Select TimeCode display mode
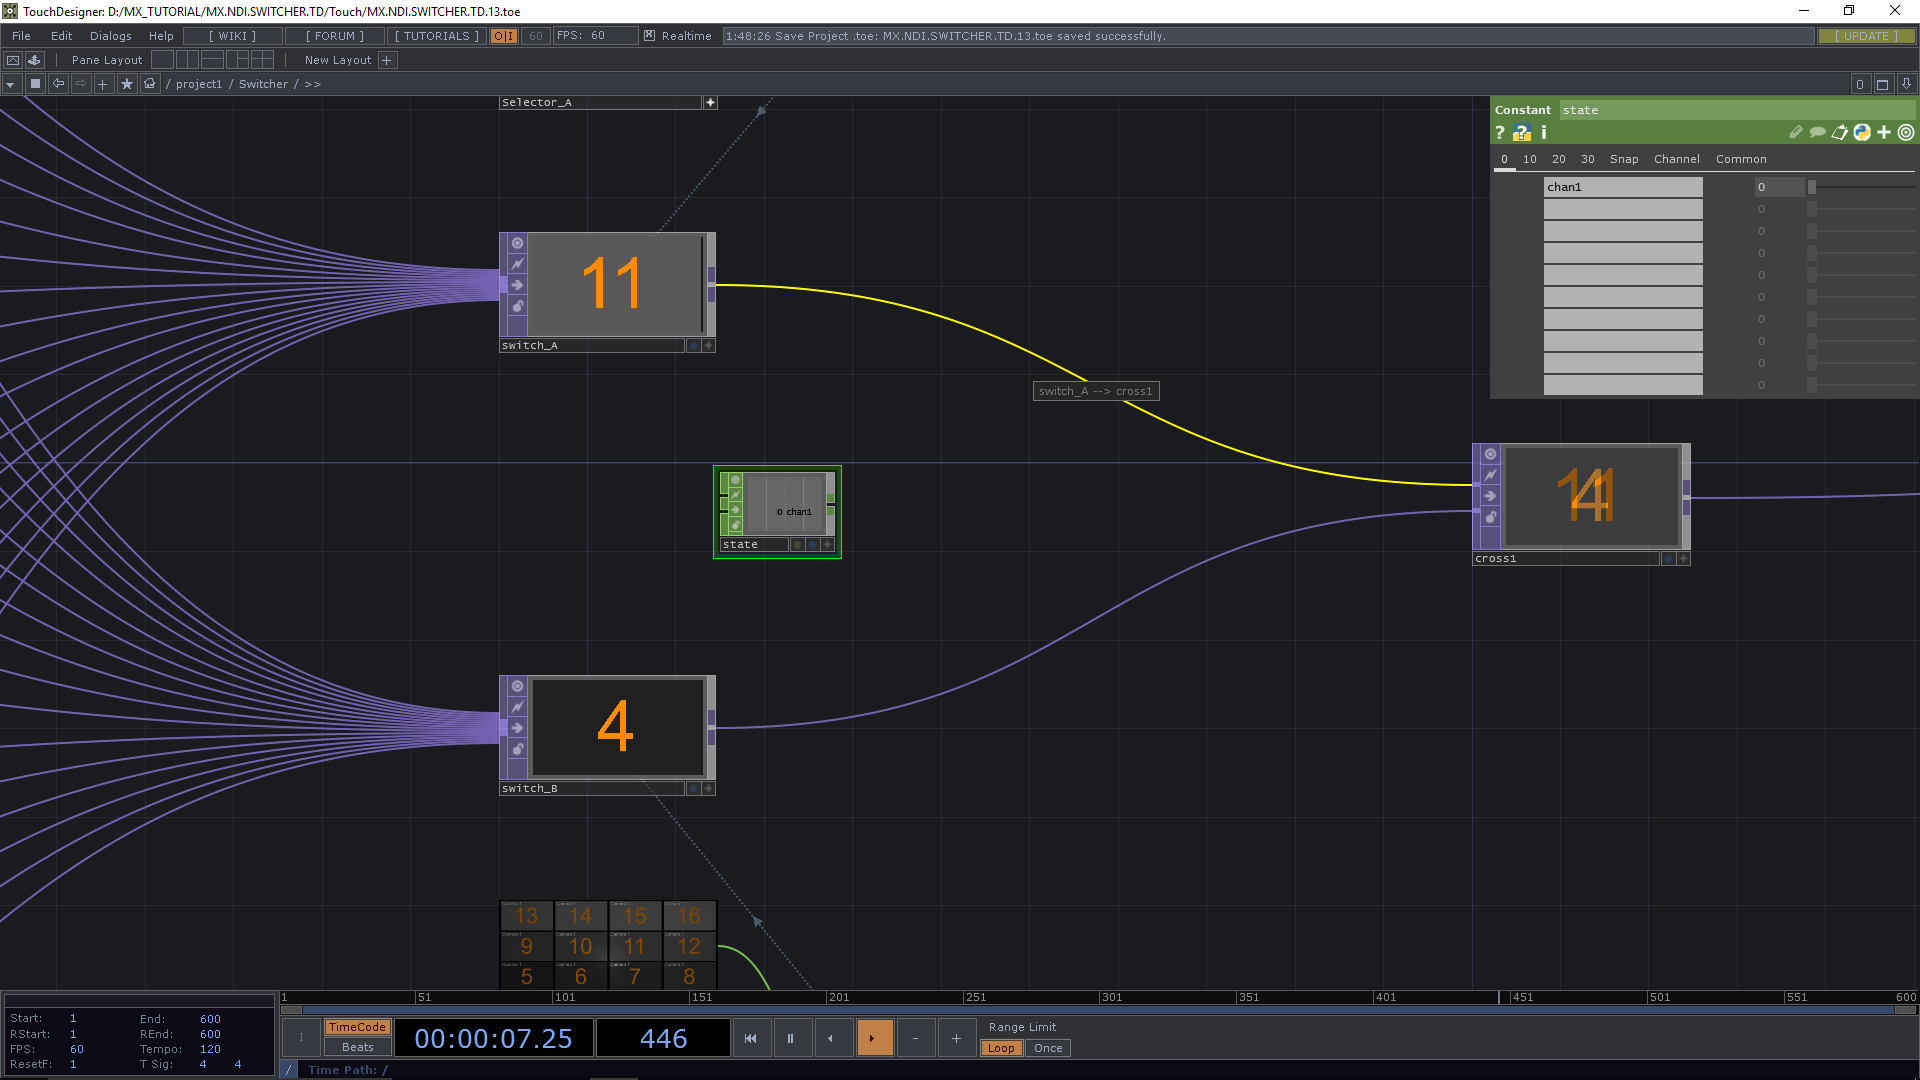This screenshot has width=1920, height=1080. tap(357, 1027)
